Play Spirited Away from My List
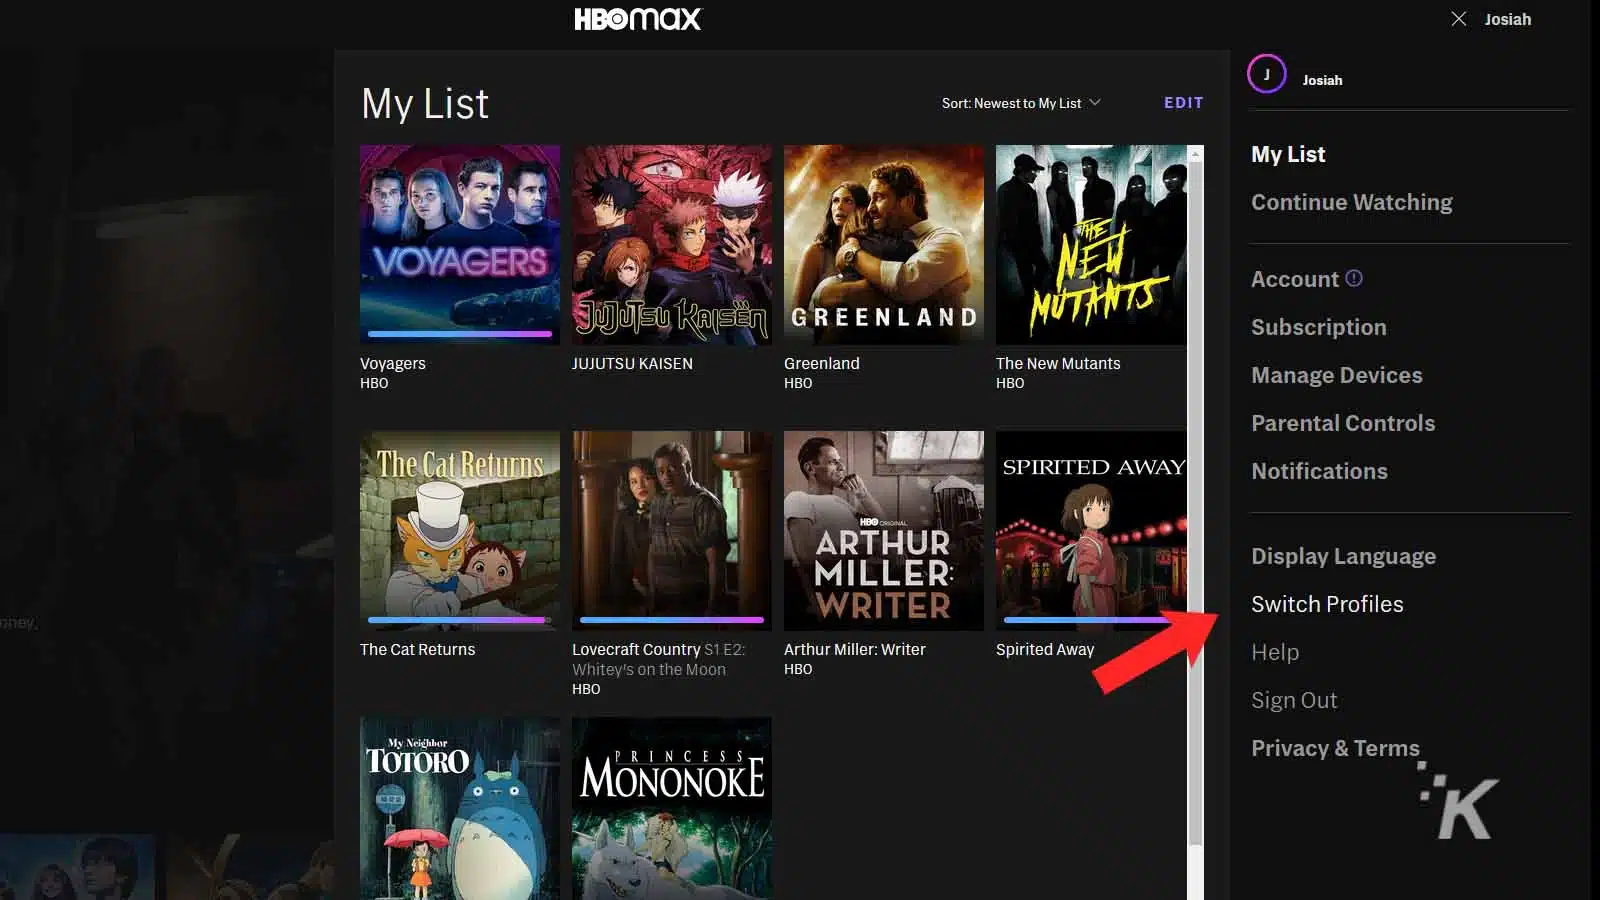Image resolution: width=1600 pixels, height=900 pixels. 1090,530
